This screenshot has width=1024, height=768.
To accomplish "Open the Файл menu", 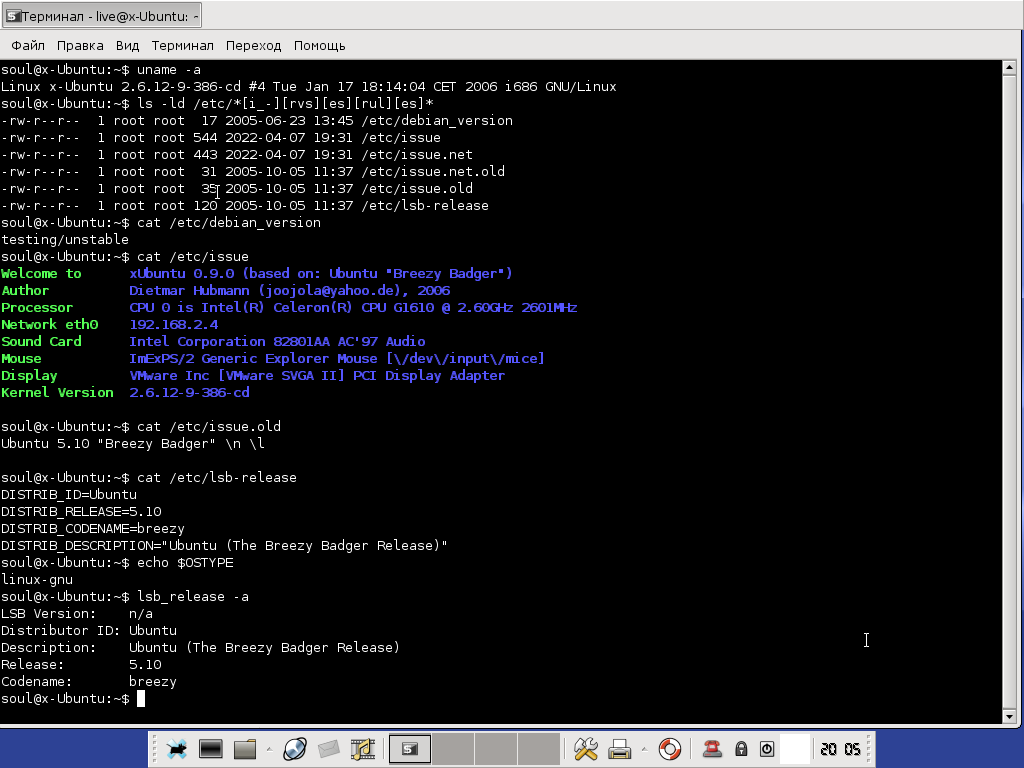I will click(28, 46).
